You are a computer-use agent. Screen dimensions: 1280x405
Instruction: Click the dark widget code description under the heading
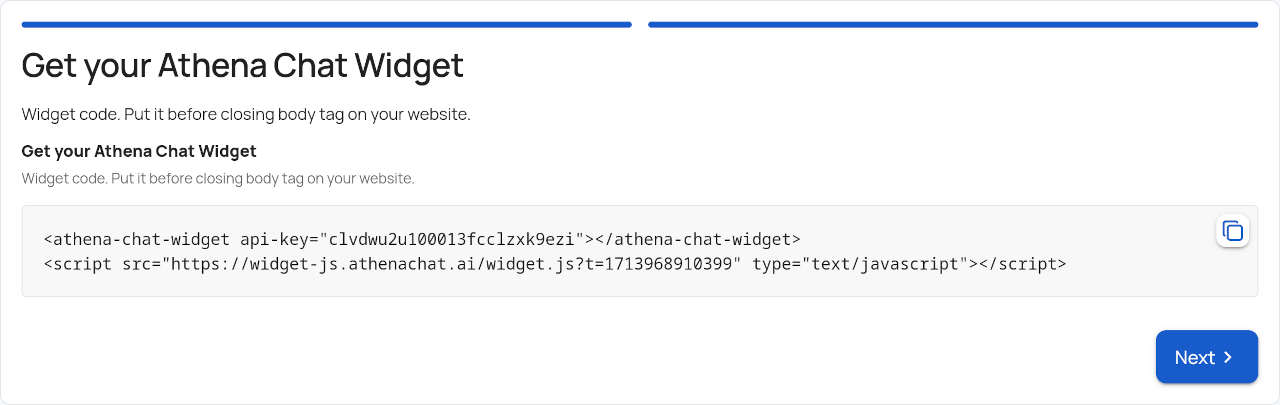pyautogui.click(x=245, y=114)
